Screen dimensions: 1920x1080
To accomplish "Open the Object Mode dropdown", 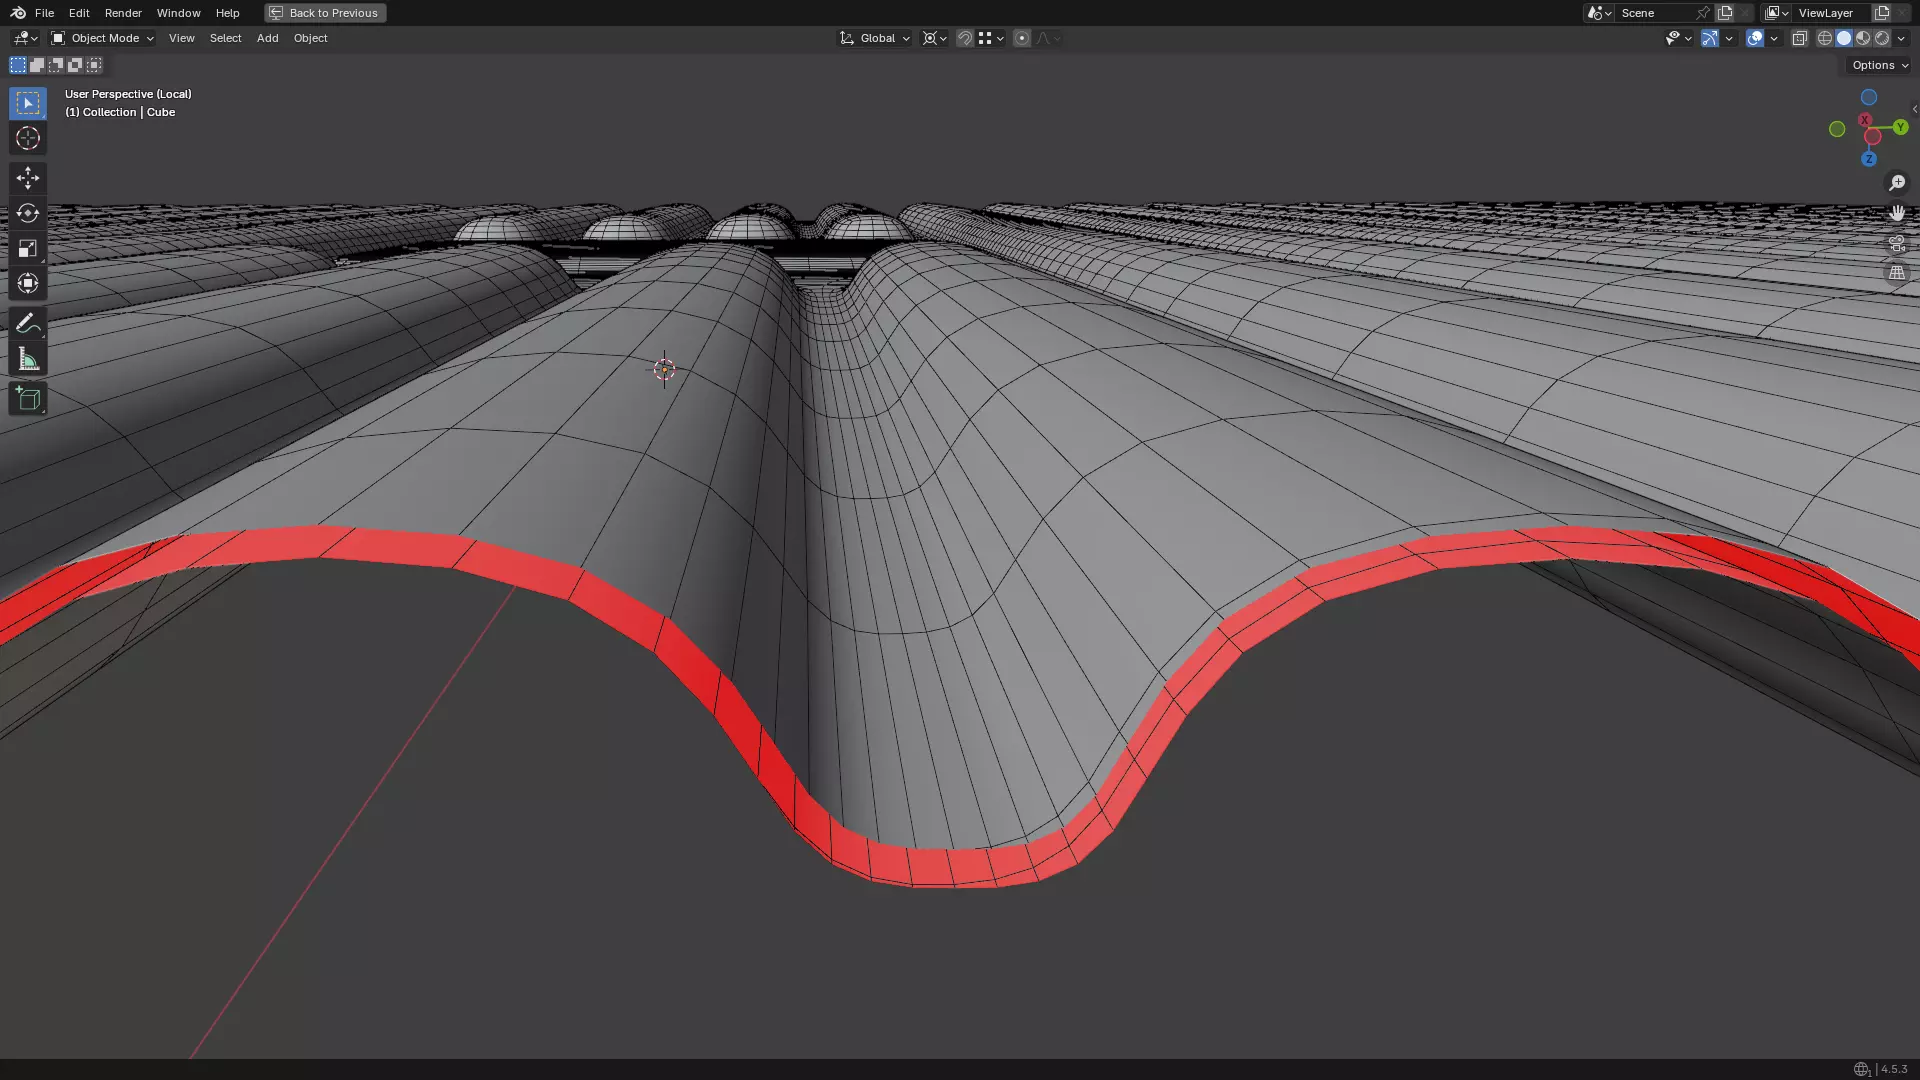I will pyautogui.click(x=103, y=38).
